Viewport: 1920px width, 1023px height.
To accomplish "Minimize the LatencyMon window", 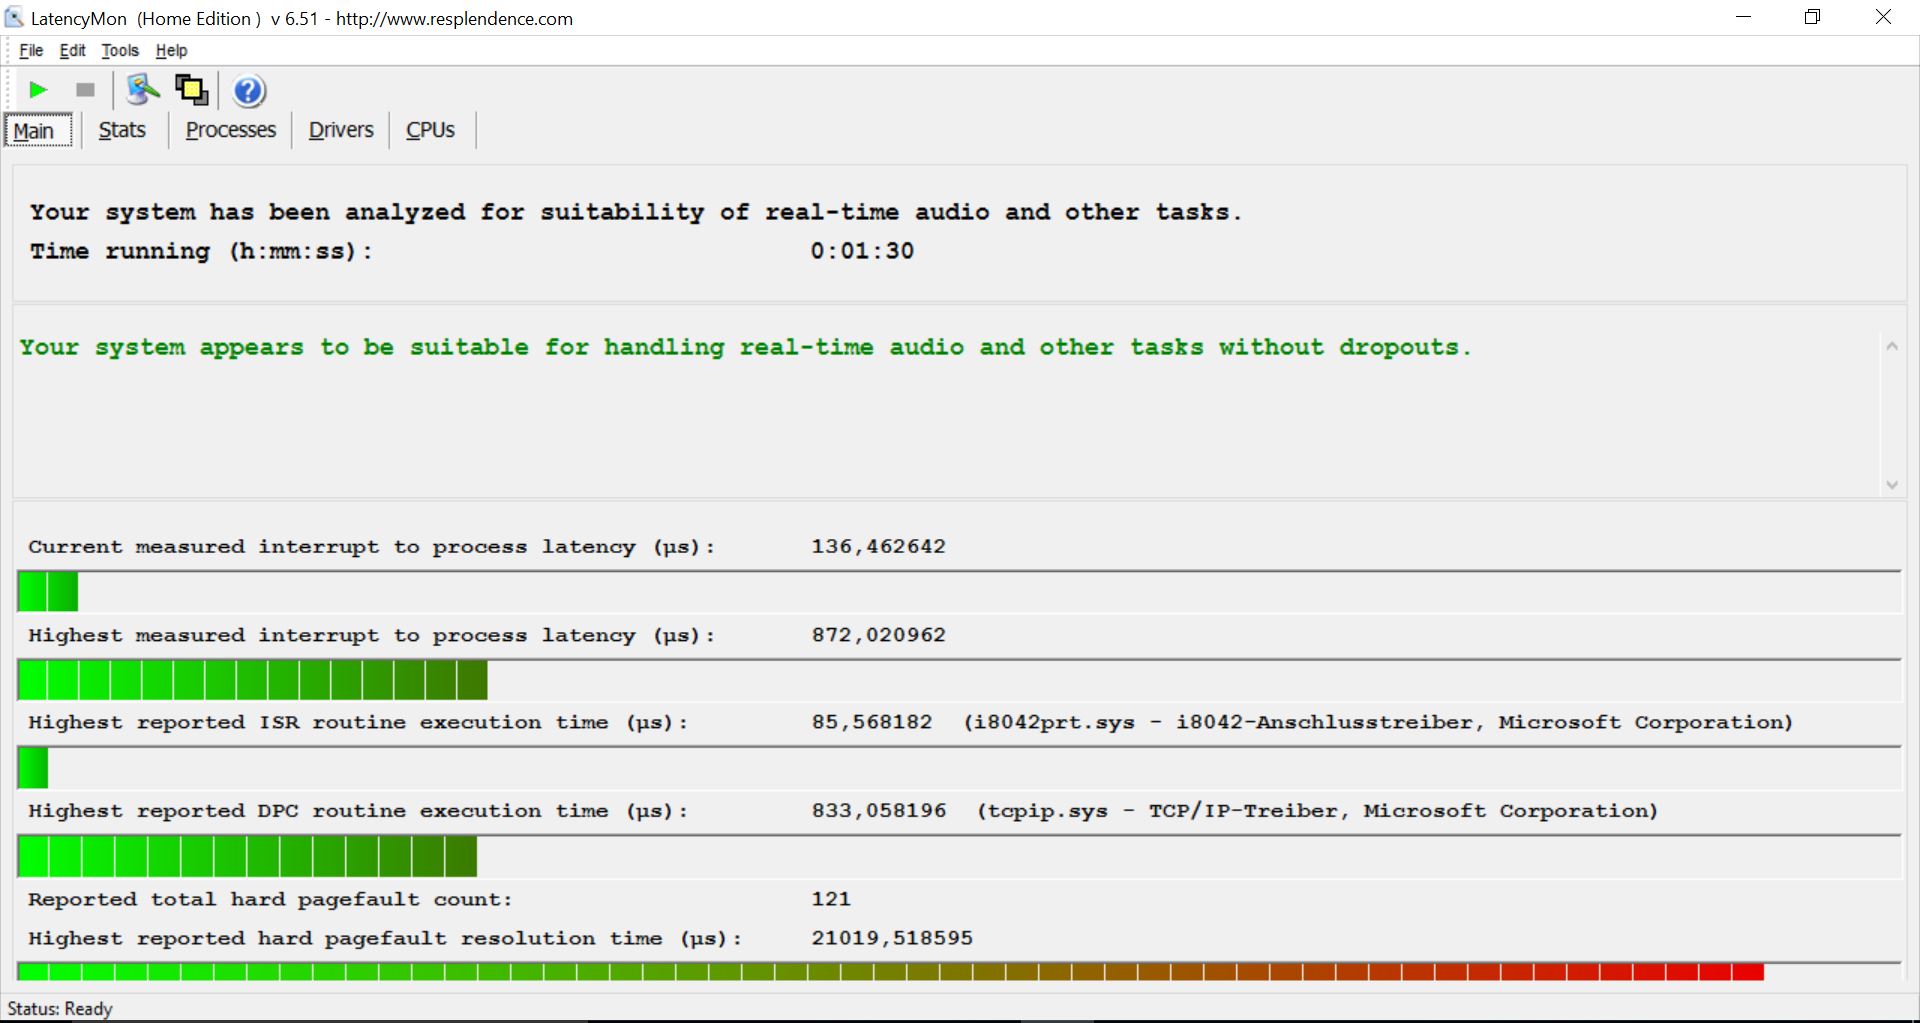I will click(x=1744, y=17).
